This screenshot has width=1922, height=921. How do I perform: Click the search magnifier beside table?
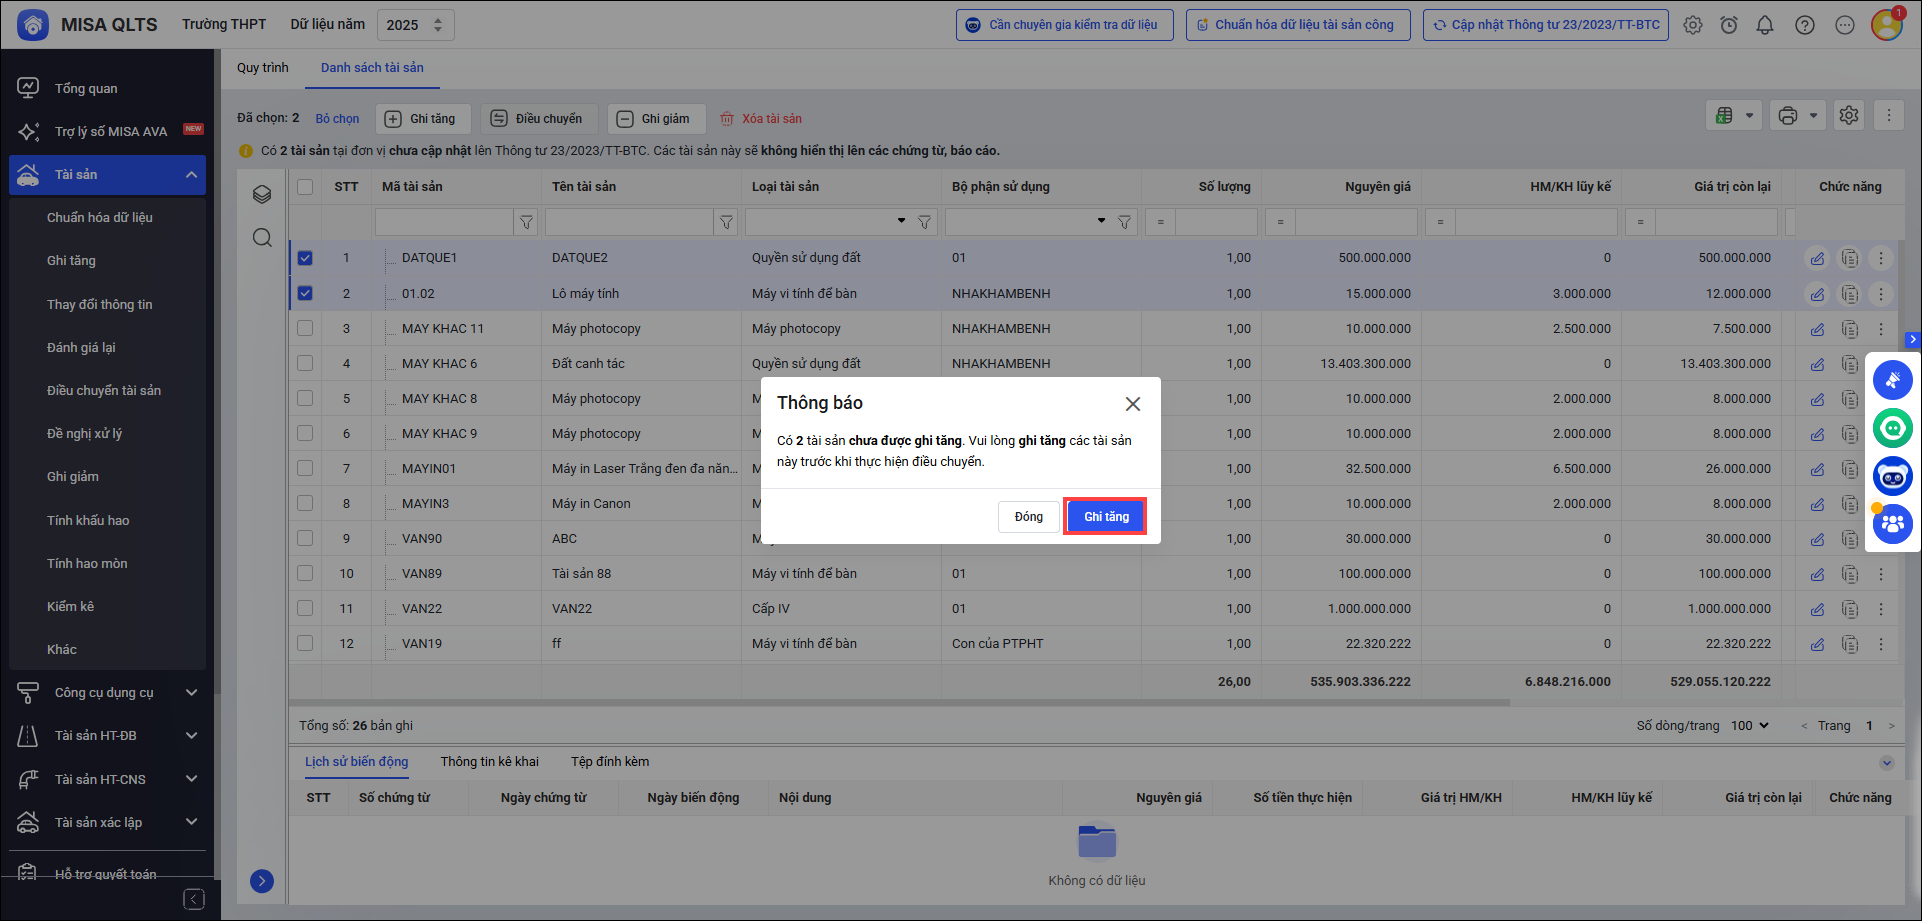pos(262,238)
